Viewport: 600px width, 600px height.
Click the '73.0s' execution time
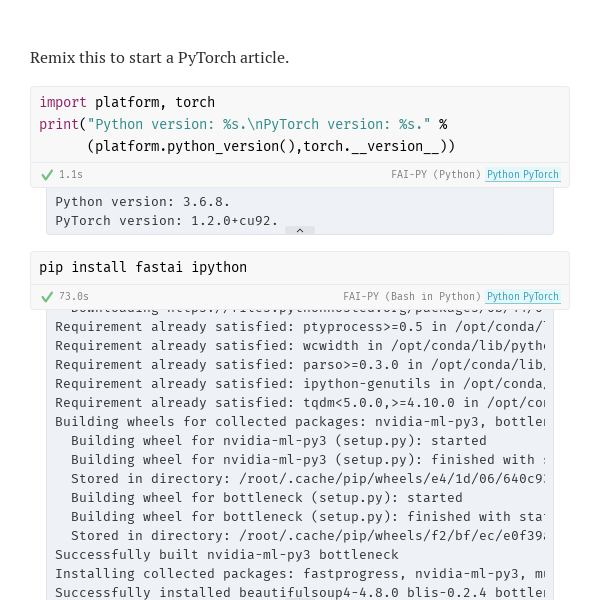click(74, 297)
